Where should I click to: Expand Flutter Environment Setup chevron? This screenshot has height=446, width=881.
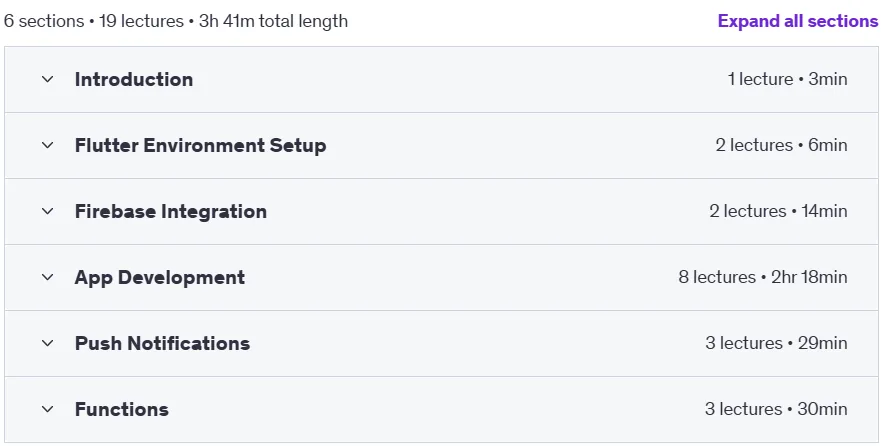click(x=48, y=145)
